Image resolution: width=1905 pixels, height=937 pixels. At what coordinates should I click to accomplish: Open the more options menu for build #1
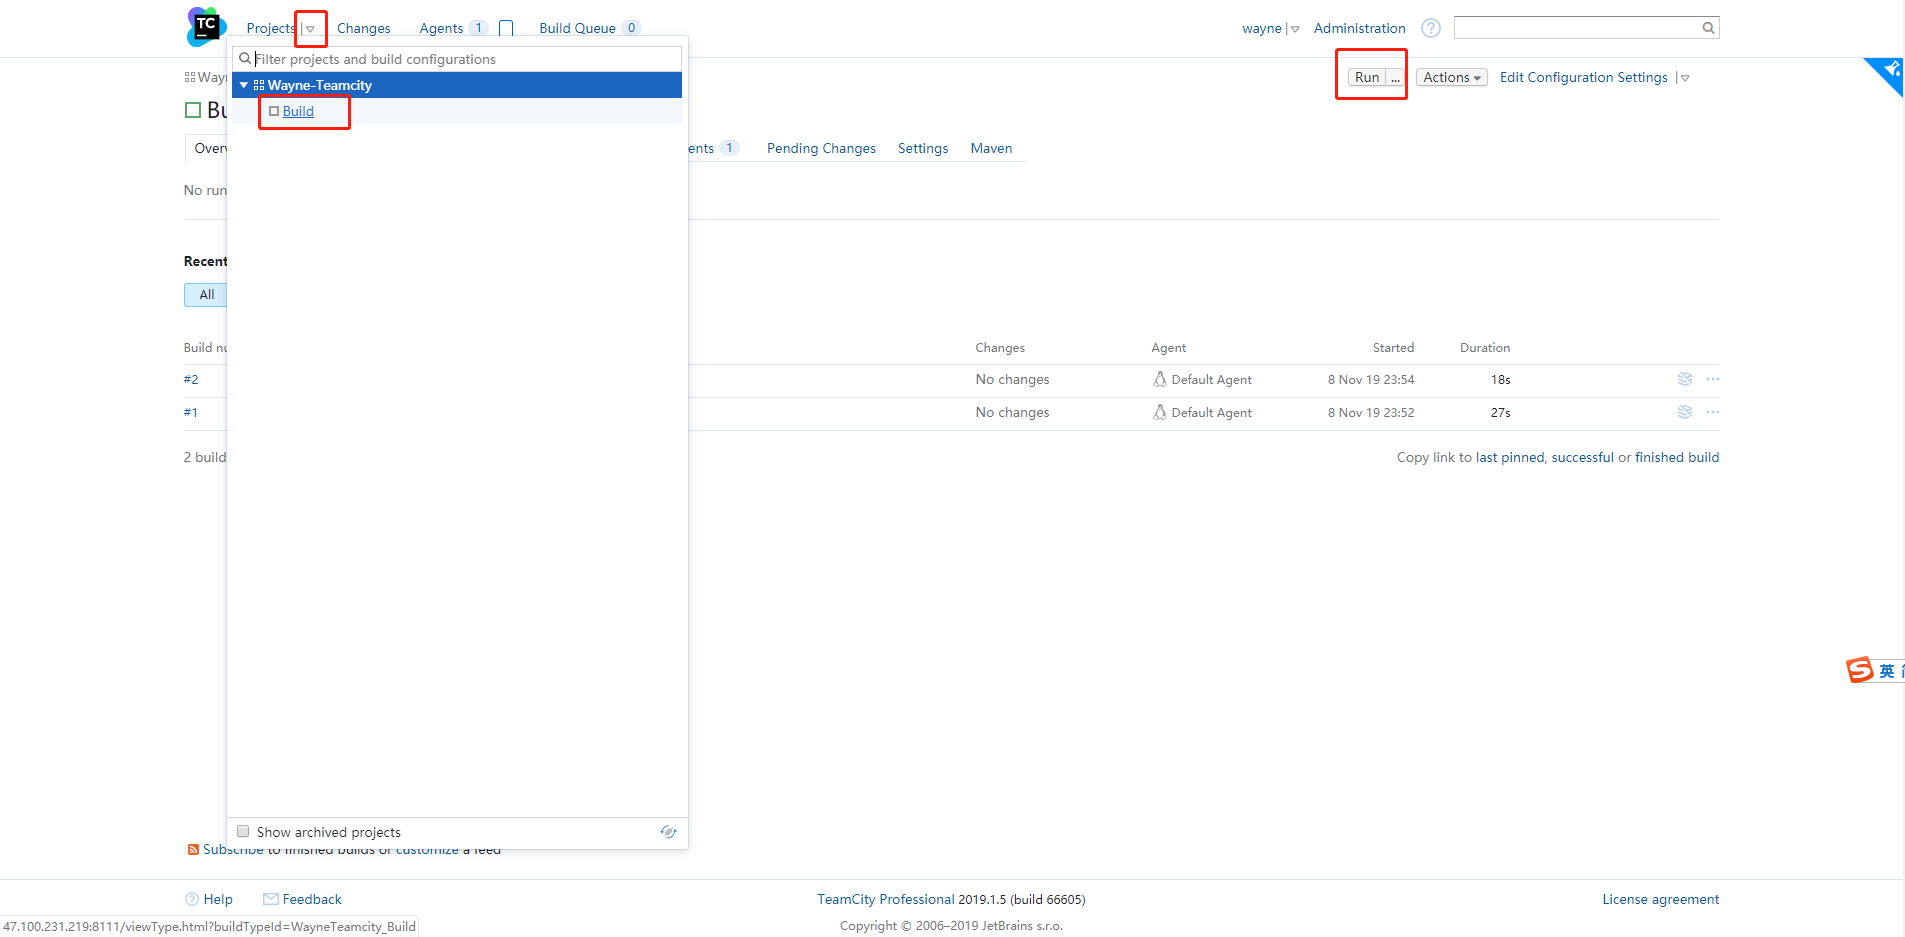[1713, 412]
